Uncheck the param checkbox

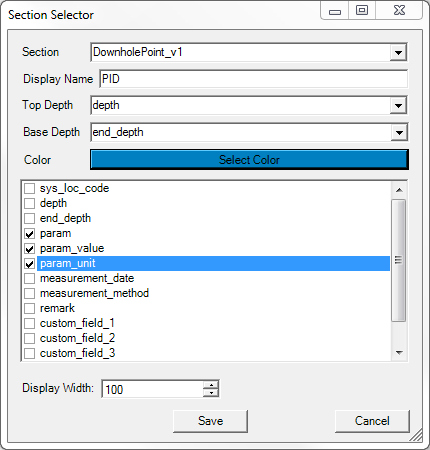tap(30, 234)
